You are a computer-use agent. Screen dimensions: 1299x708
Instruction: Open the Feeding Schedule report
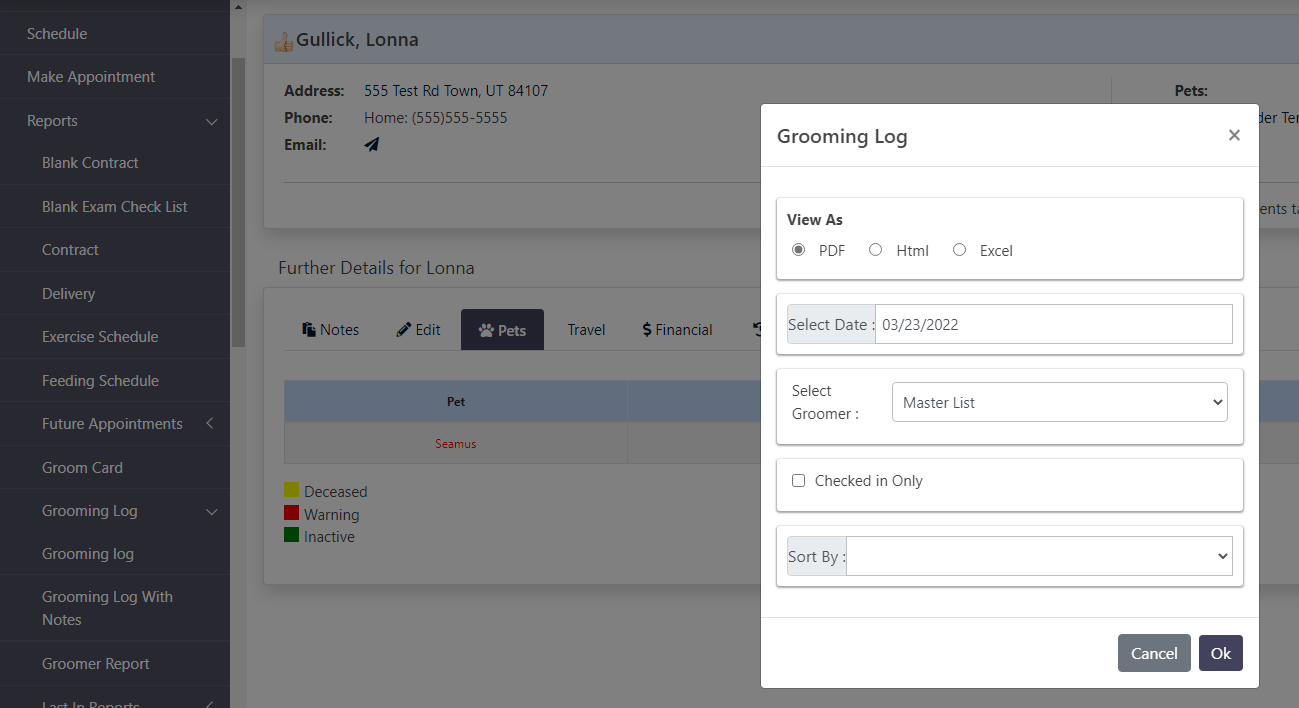(100, 381)
